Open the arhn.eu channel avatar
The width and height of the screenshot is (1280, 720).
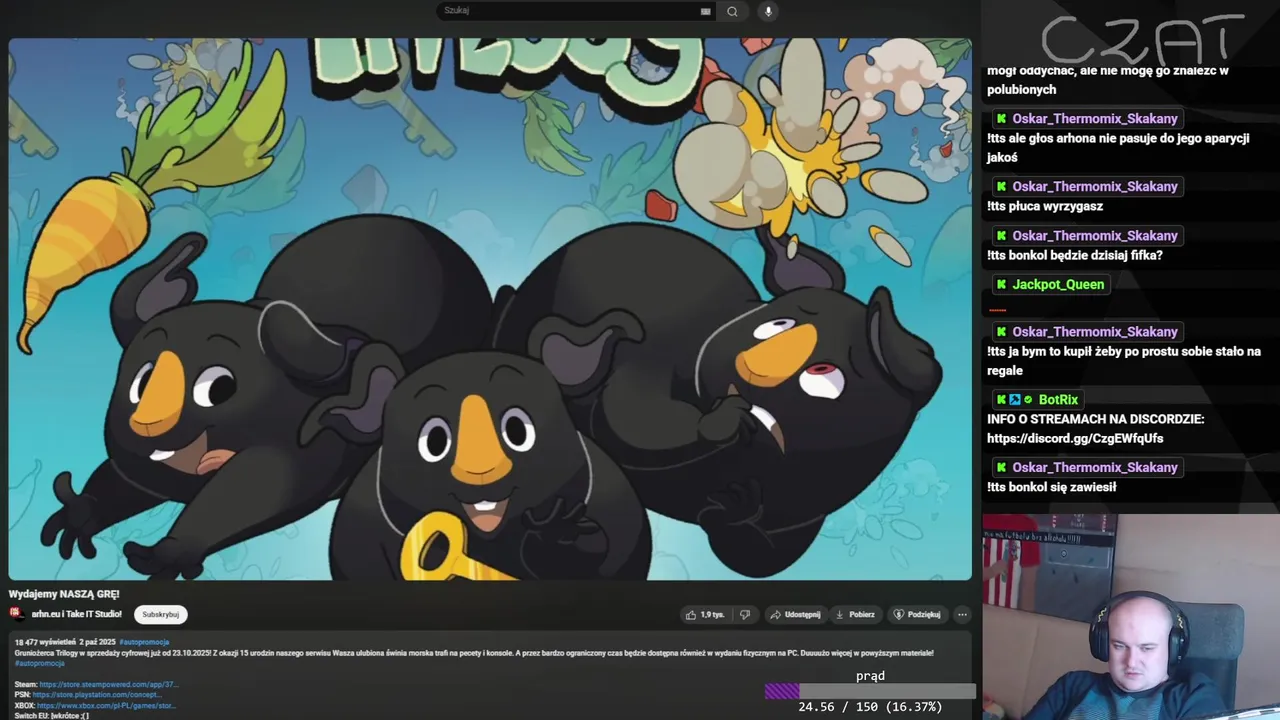pos(17,614)
